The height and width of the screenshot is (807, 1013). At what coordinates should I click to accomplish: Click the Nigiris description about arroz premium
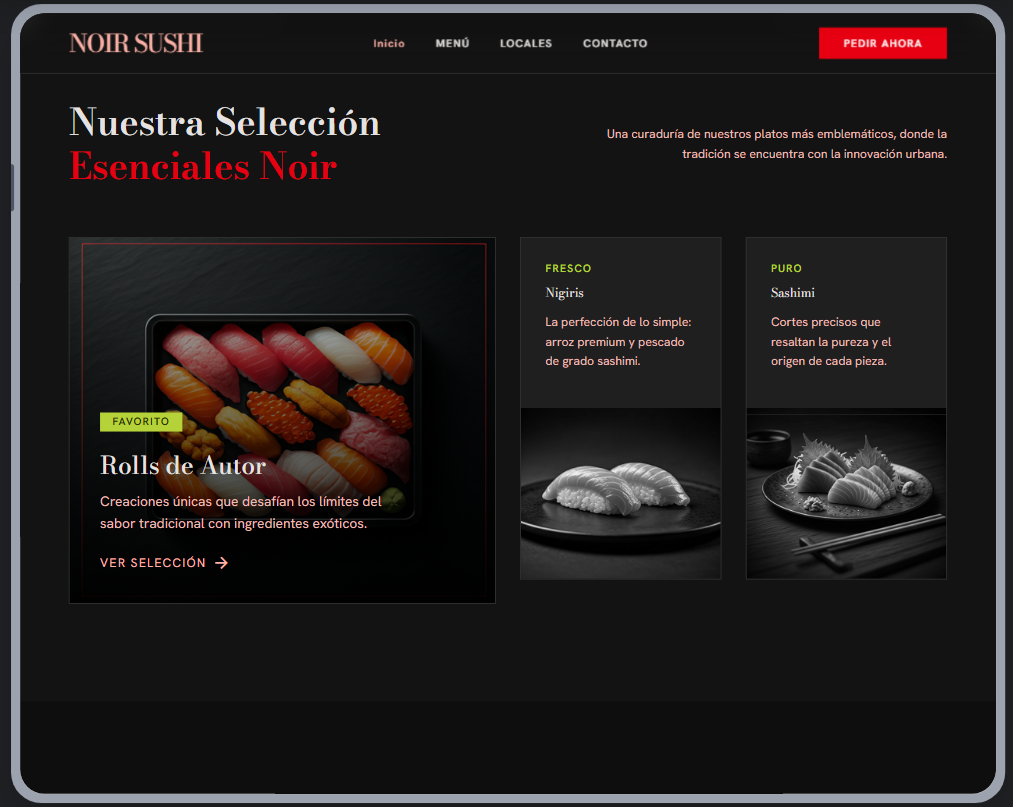point(618,341)
